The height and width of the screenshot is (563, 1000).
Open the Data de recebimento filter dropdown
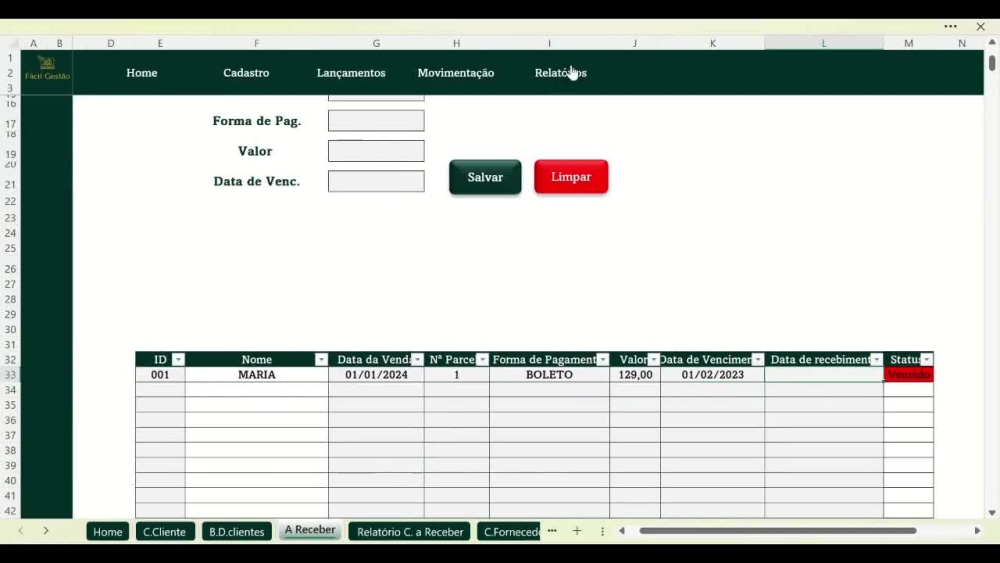click(876, 360)
